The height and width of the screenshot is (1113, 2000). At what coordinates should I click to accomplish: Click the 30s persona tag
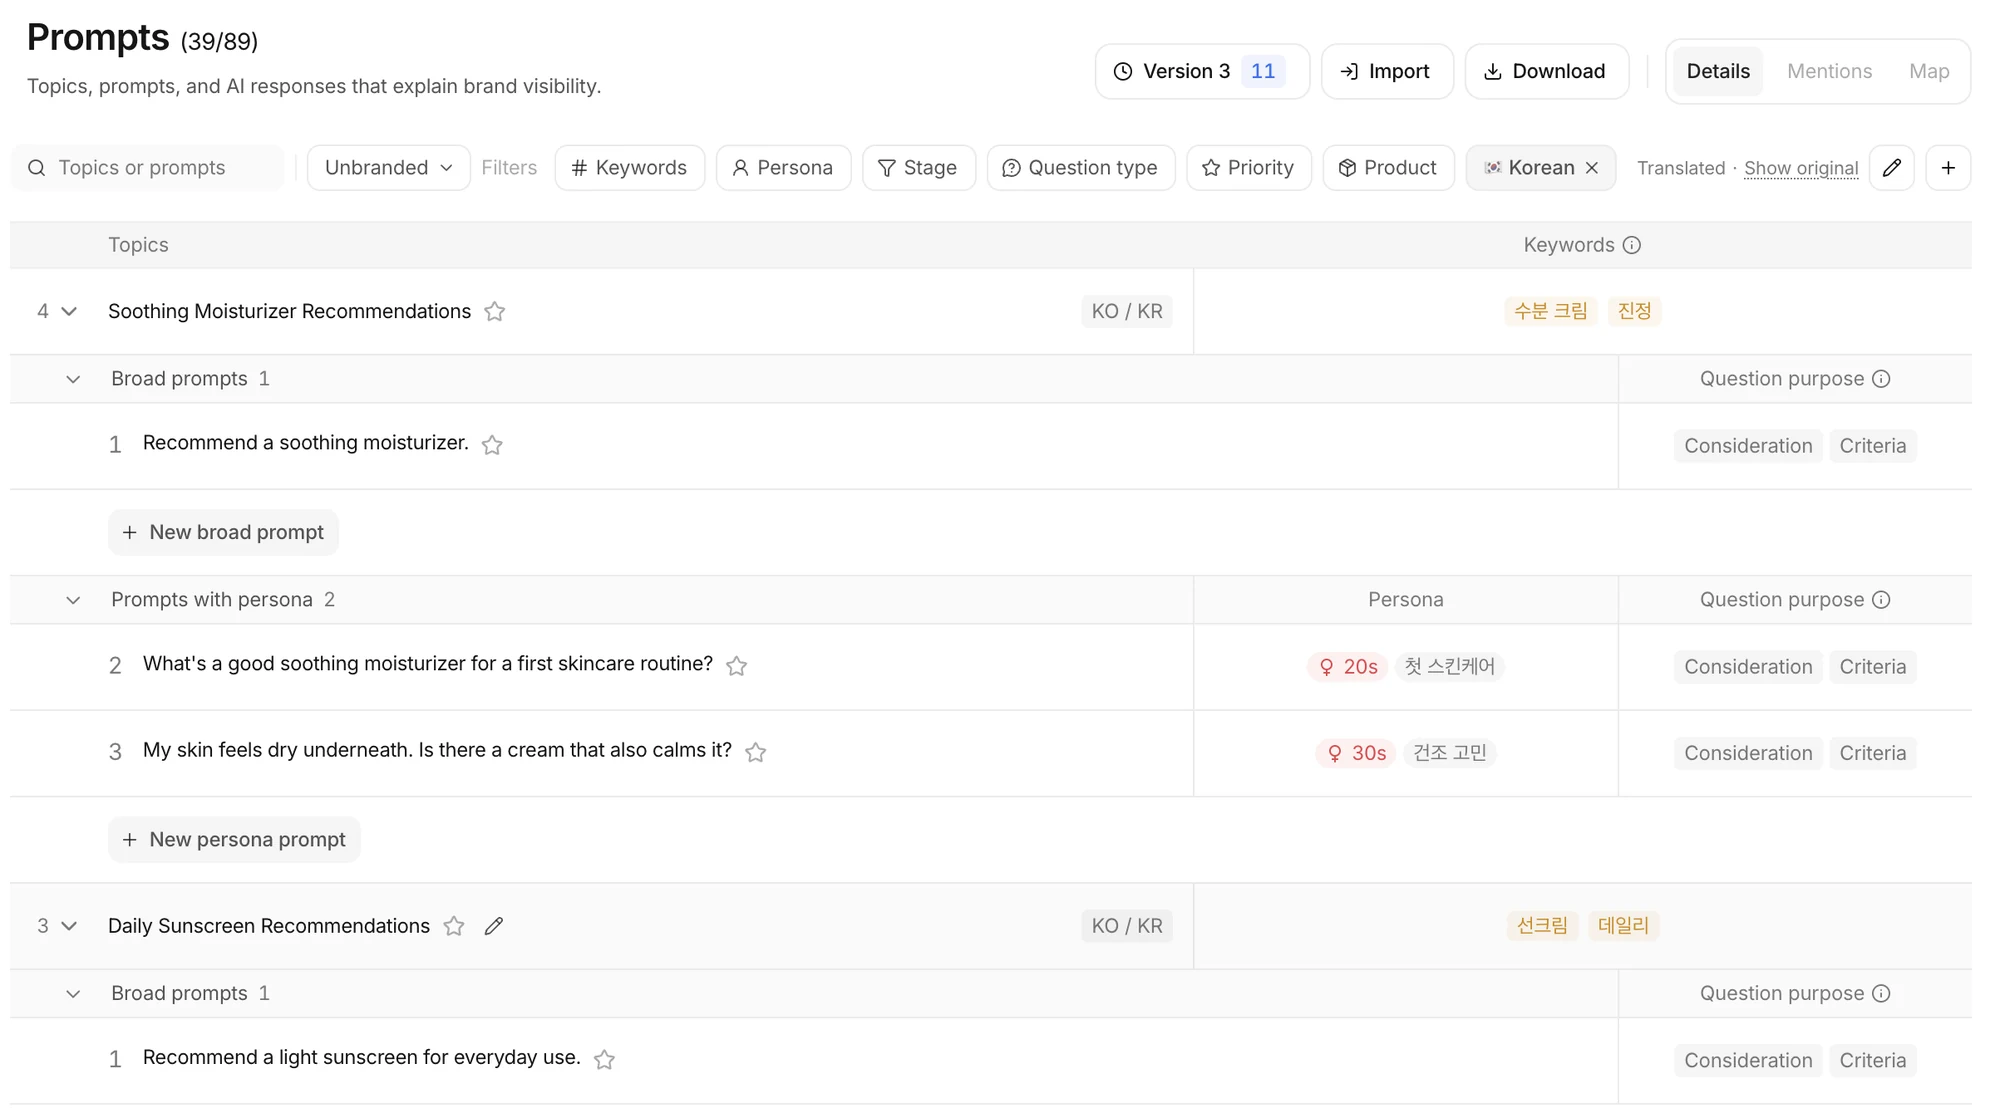pyautogui.click(x=1356, y=753)
